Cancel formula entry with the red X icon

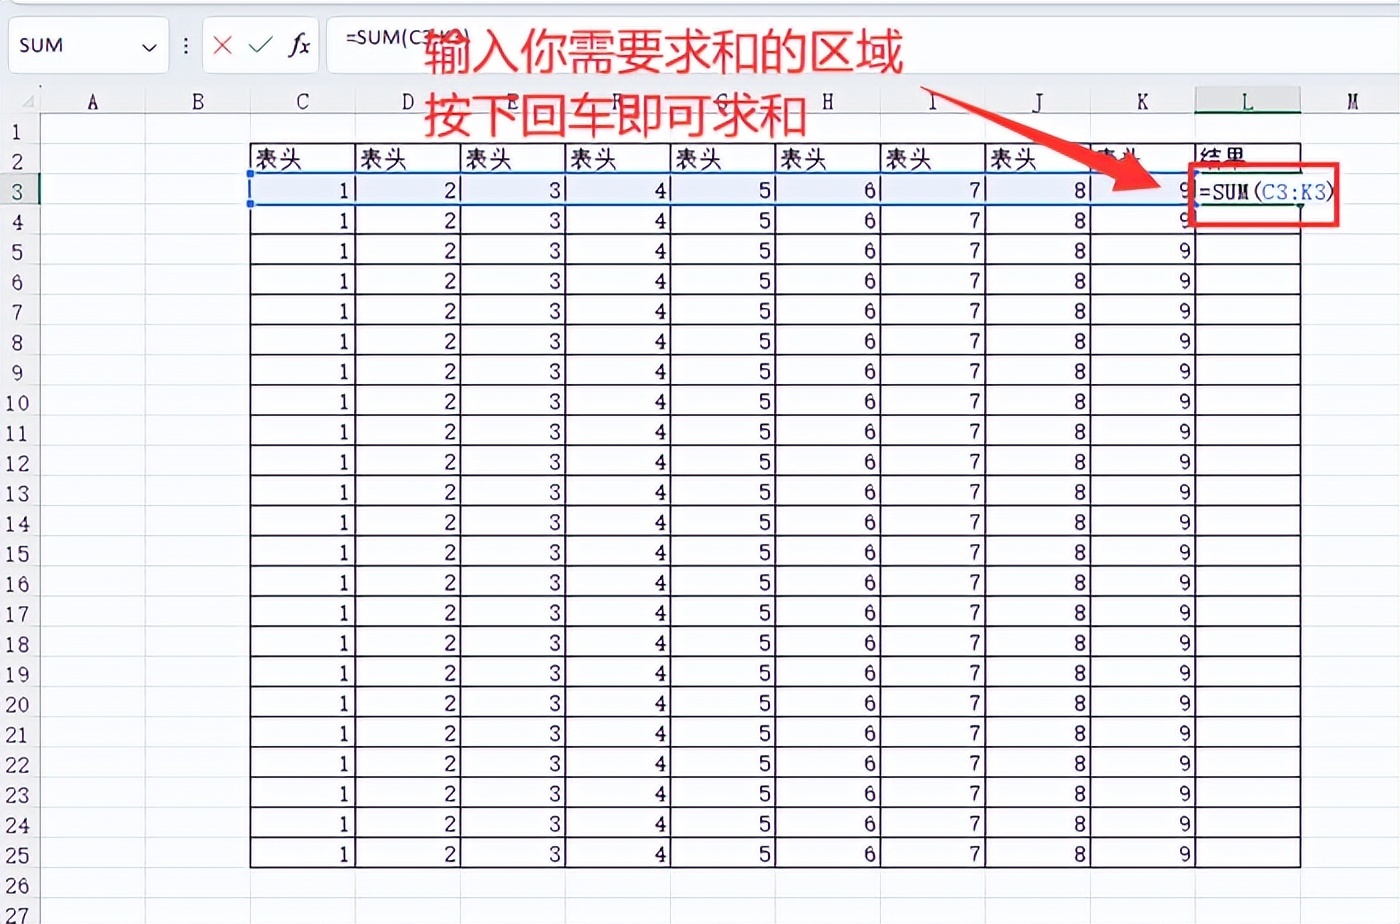pyautogui.click(x=222, y=45)
